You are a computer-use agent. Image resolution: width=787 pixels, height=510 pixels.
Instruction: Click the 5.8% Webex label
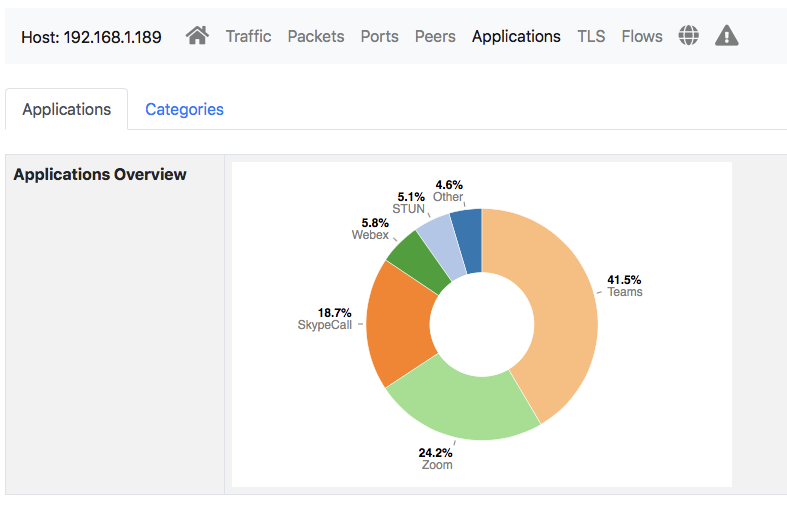tap(370, 229)
